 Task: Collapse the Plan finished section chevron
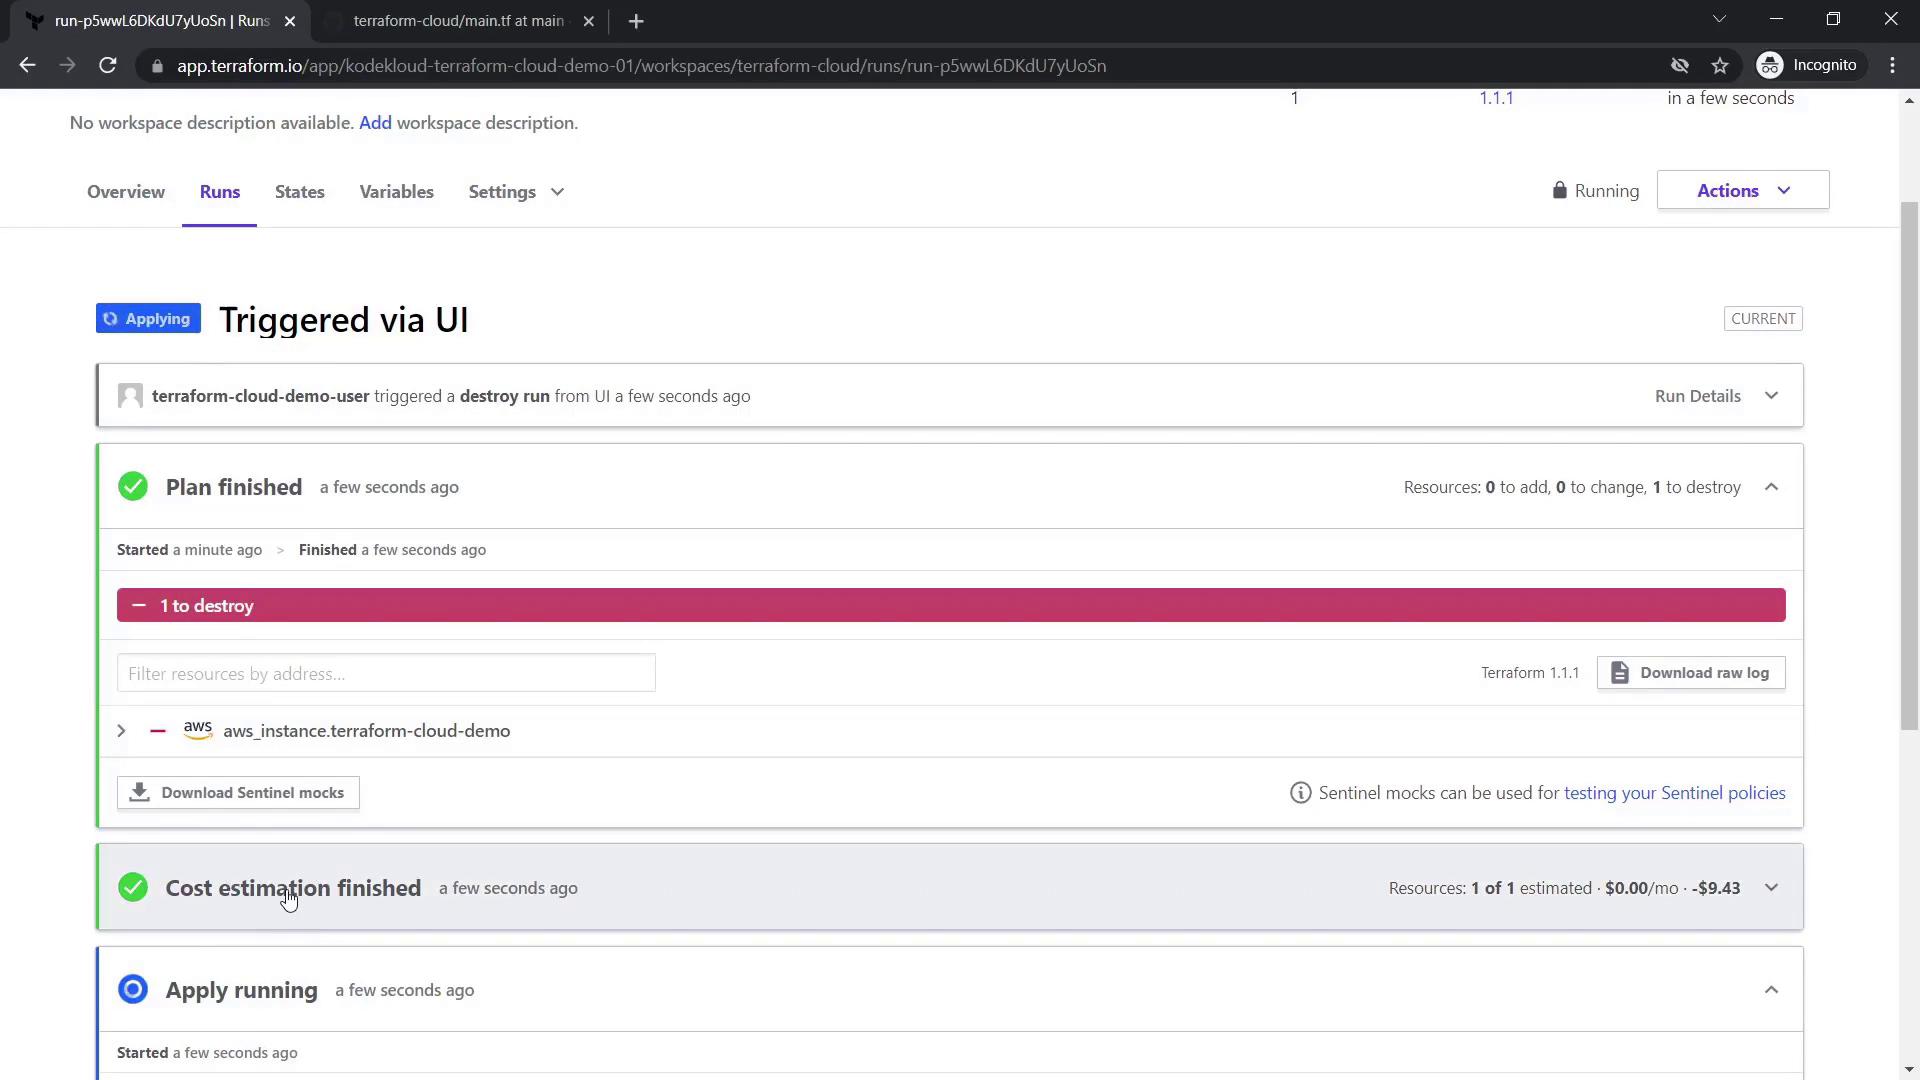[x=1771, y=487]
